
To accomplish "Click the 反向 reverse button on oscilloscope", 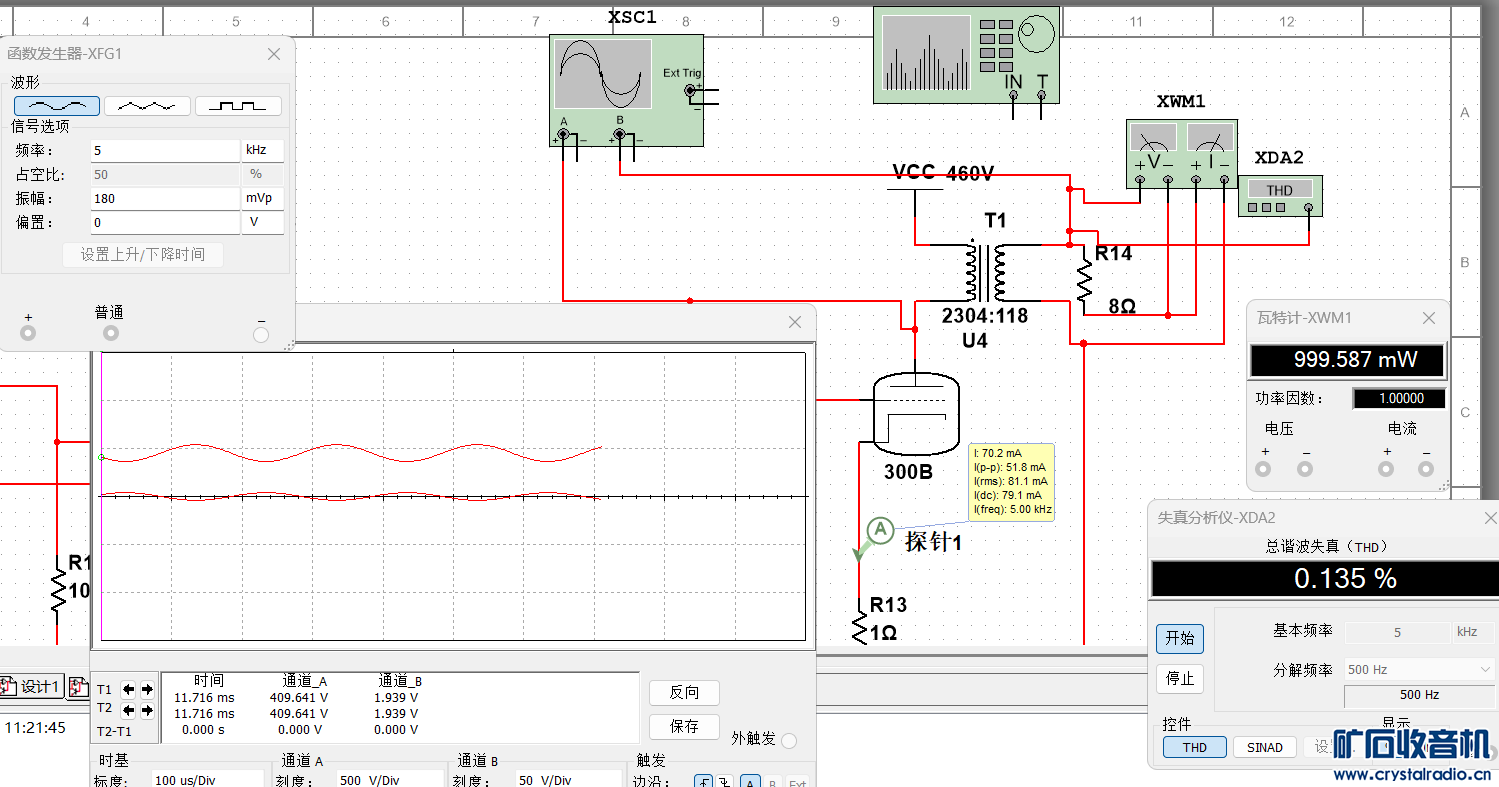I will pyautogui.click(x=684, y=692).
